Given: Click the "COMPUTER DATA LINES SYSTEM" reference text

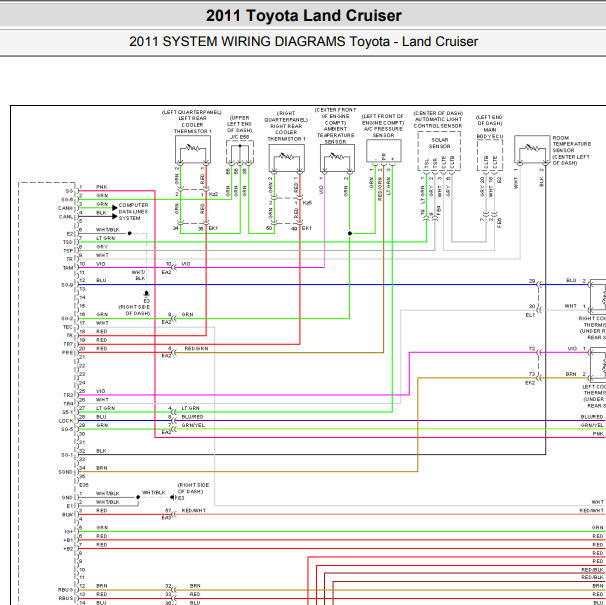Looking at the screenshot, I should tap(133, 211).
